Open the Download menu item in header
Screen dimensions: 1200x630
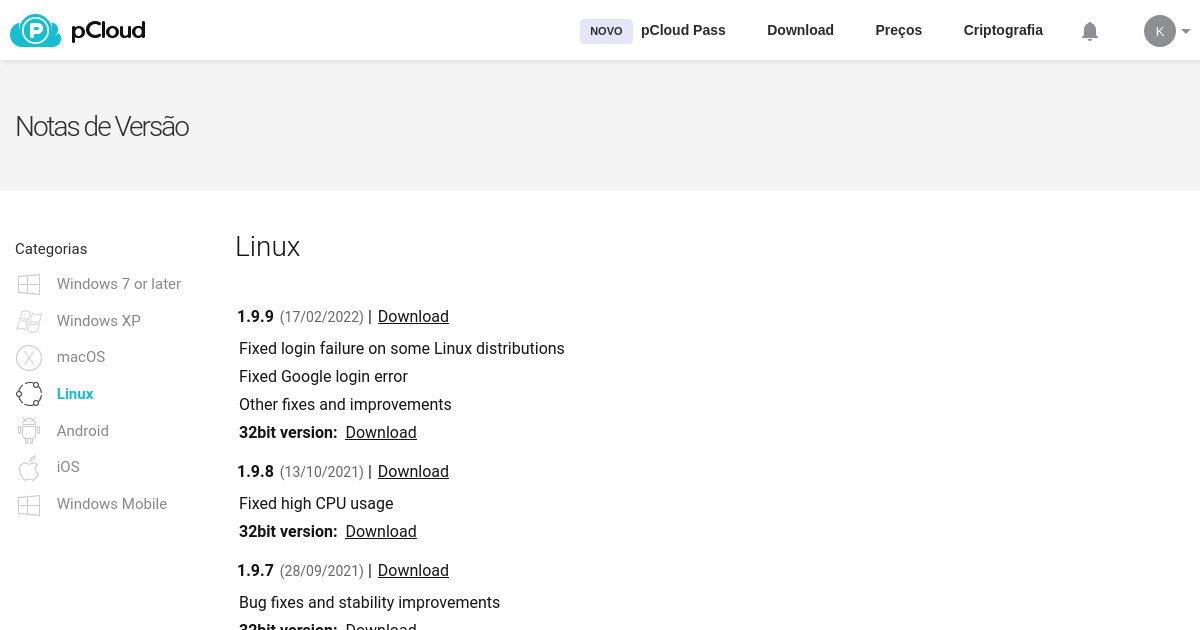[800, 30]
